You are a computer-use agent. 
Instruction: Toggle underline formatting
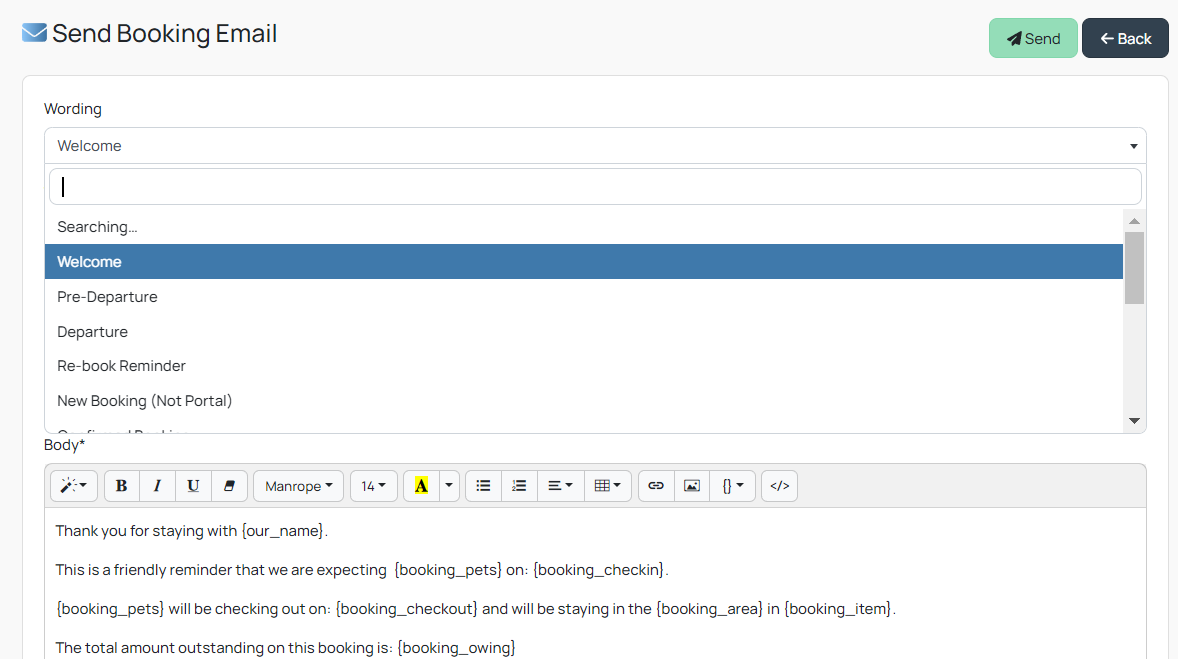(x=193, y=486)
